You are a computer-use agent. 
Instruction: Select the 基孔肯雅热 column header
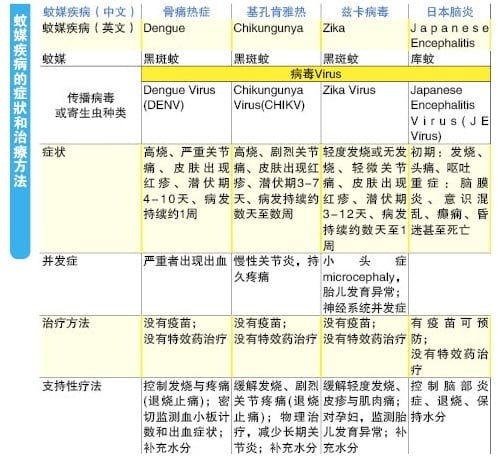click(276, 12)
